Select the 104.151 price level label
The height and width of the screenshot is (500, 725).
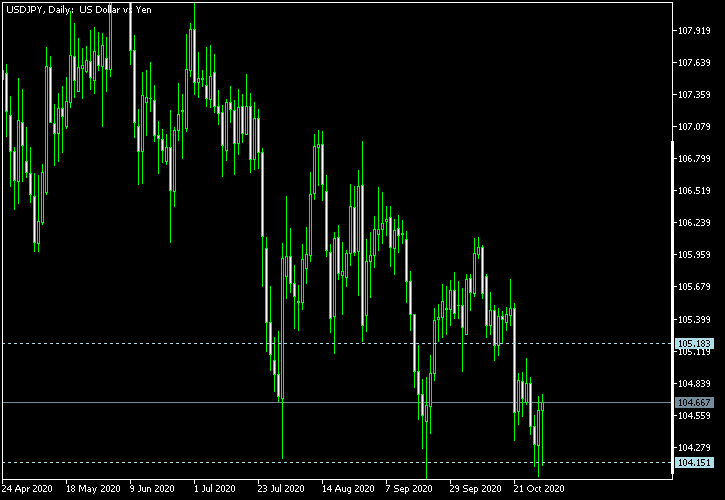[x=694, y=463]
